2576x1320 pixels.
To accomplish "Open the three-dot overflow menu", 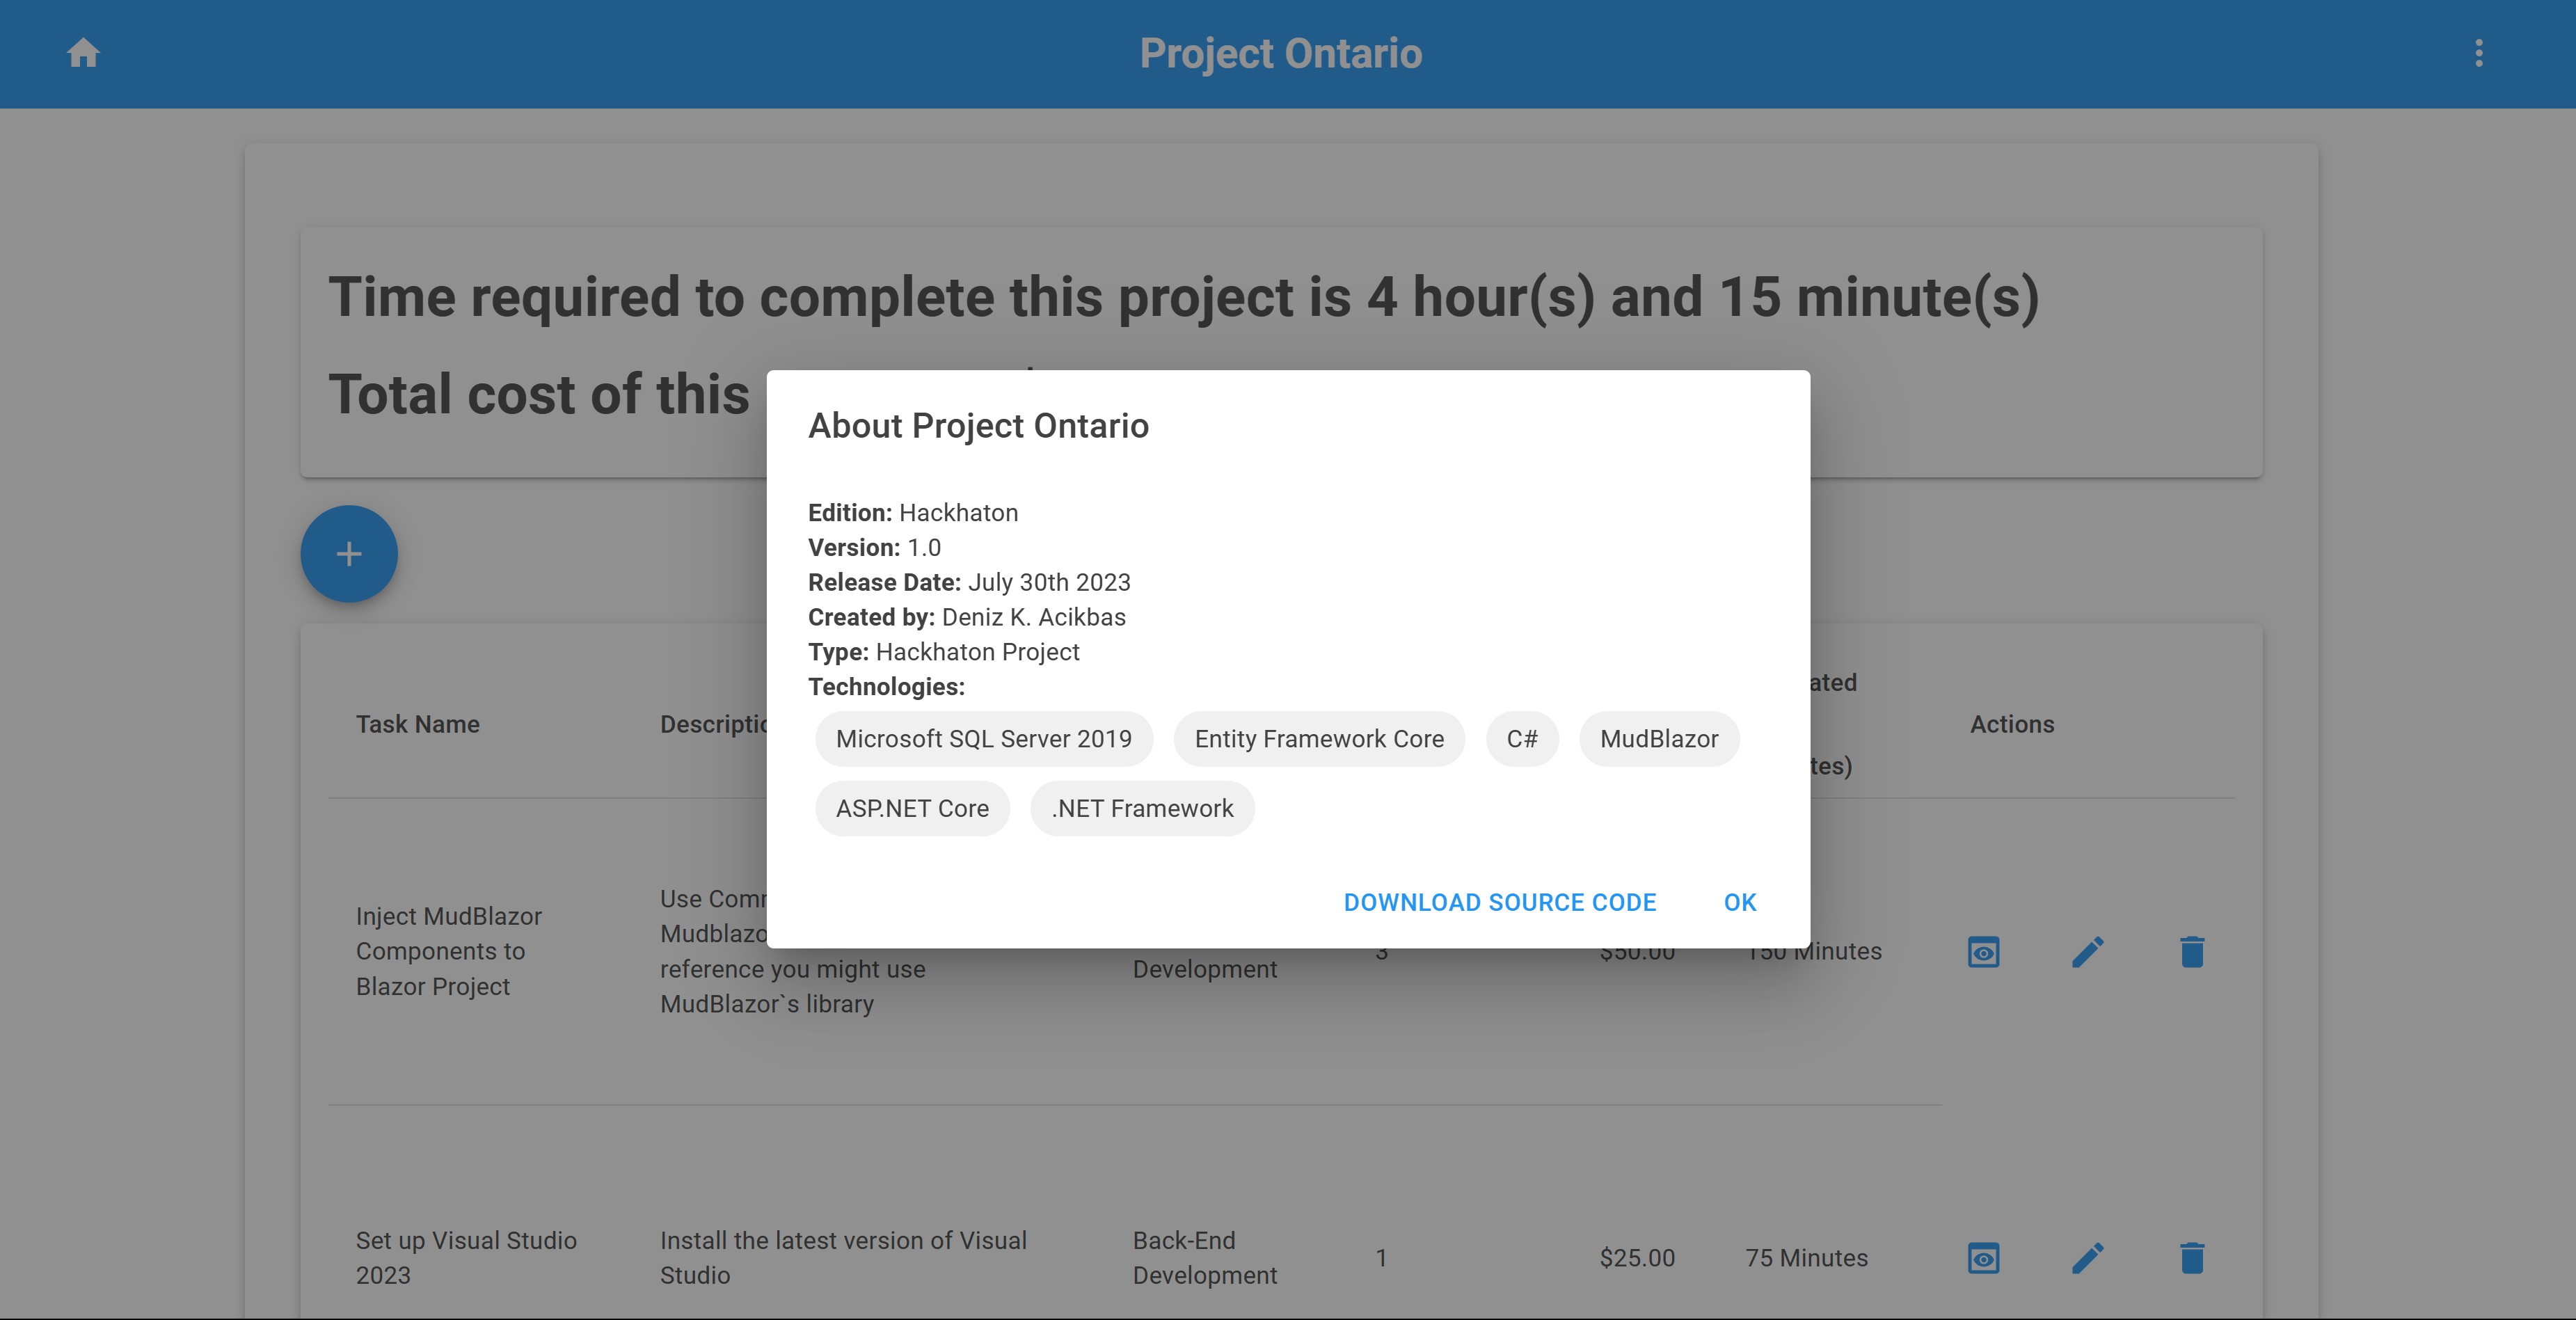I will 2478,53.
